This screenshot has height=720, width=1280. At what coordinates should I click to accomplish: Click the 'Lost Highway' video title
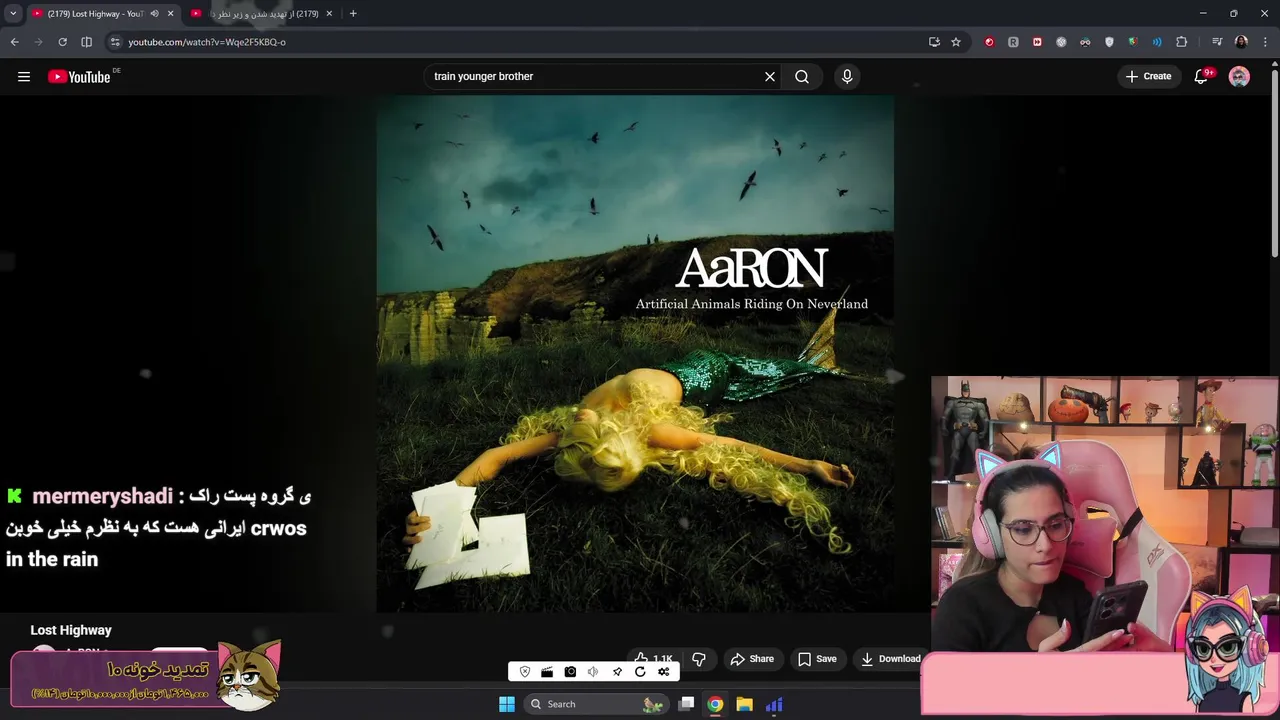pyautogui.click(x=71, y=630)
